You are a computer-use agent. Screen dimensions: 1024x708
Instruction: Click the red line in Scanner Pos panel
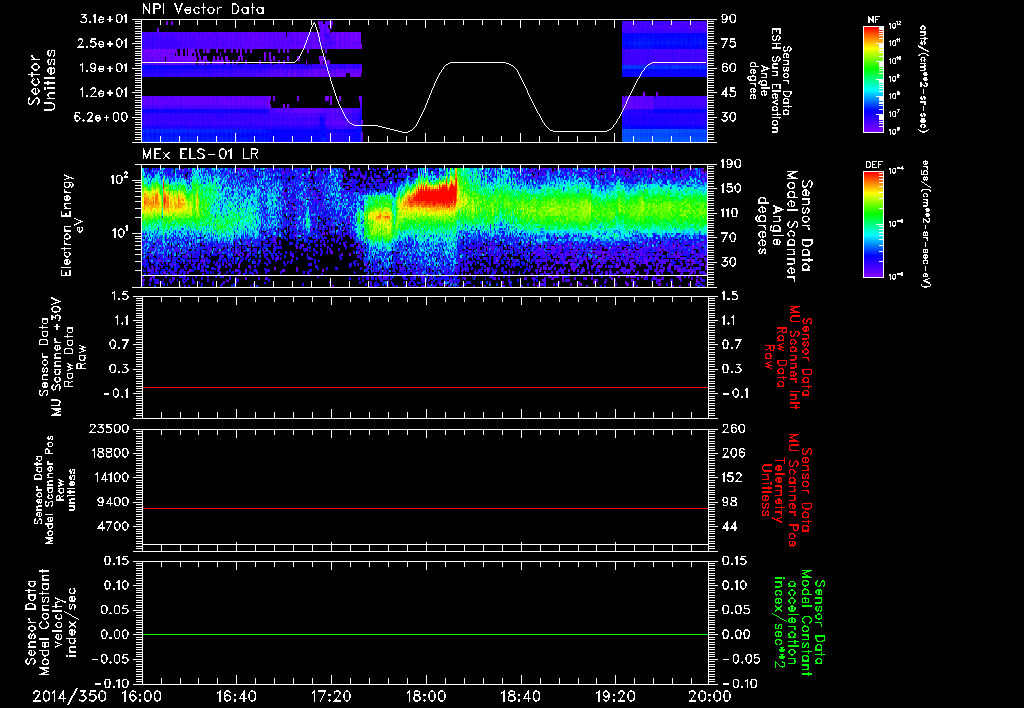[424, 508]
